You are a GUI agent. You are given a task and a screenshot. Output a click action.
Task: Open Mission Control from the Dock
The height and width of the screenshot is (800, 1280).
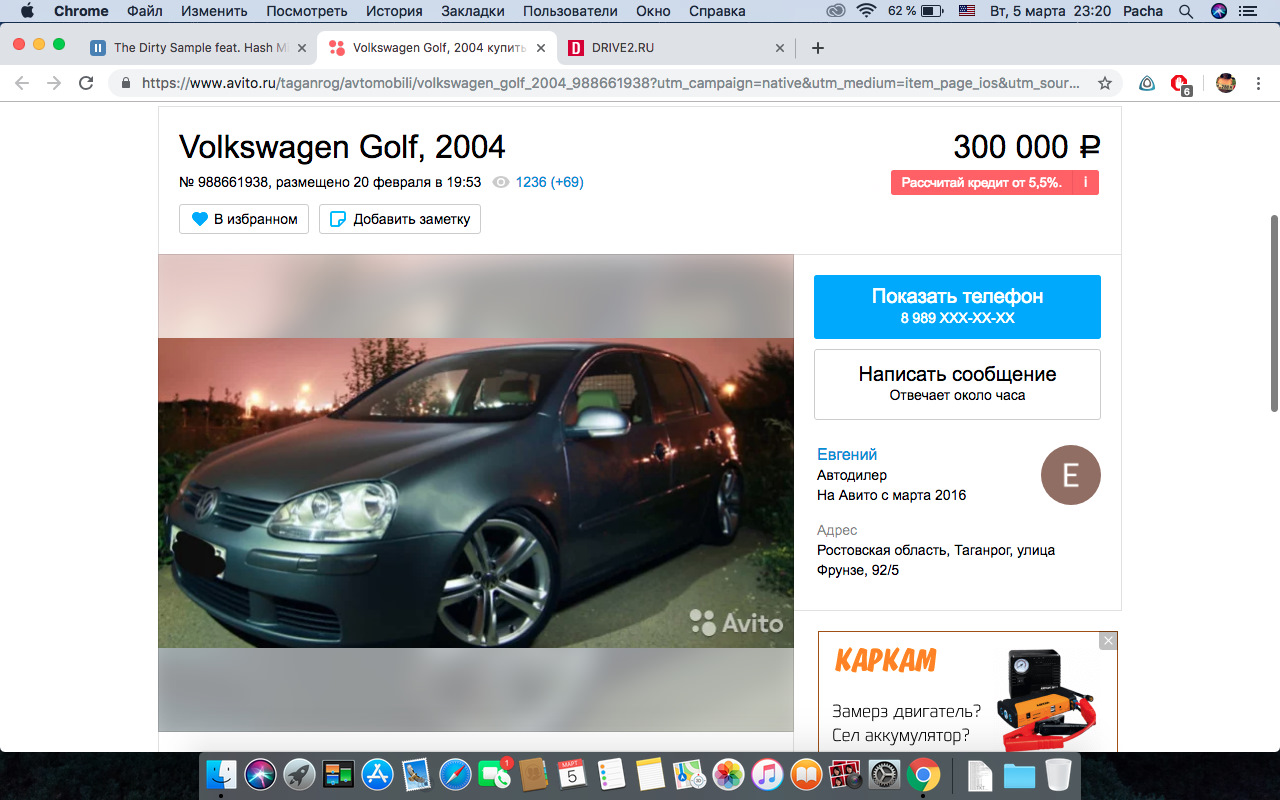click(338, 774)
